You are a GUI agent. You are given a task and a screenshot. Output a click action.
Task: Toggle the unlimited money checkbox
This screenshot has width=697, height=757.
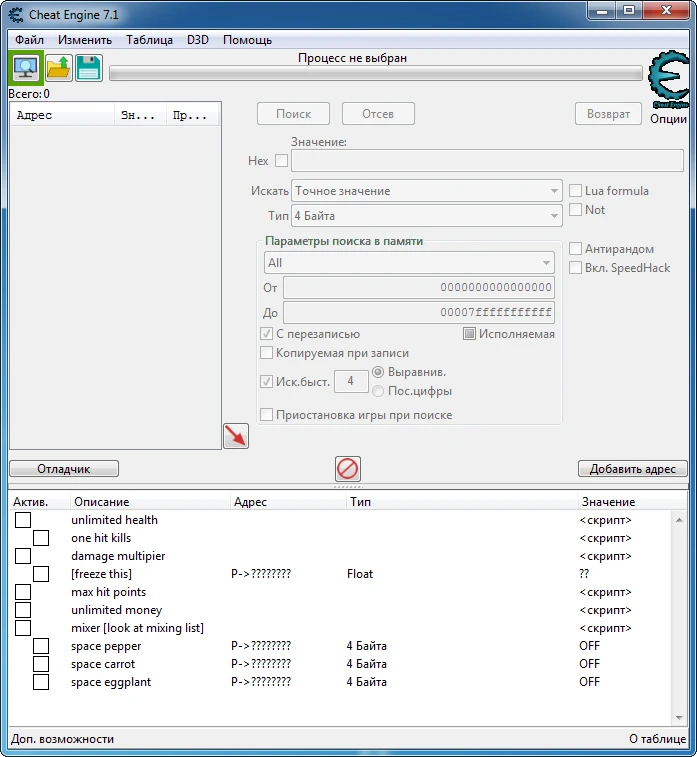click(x=23, y=610)
